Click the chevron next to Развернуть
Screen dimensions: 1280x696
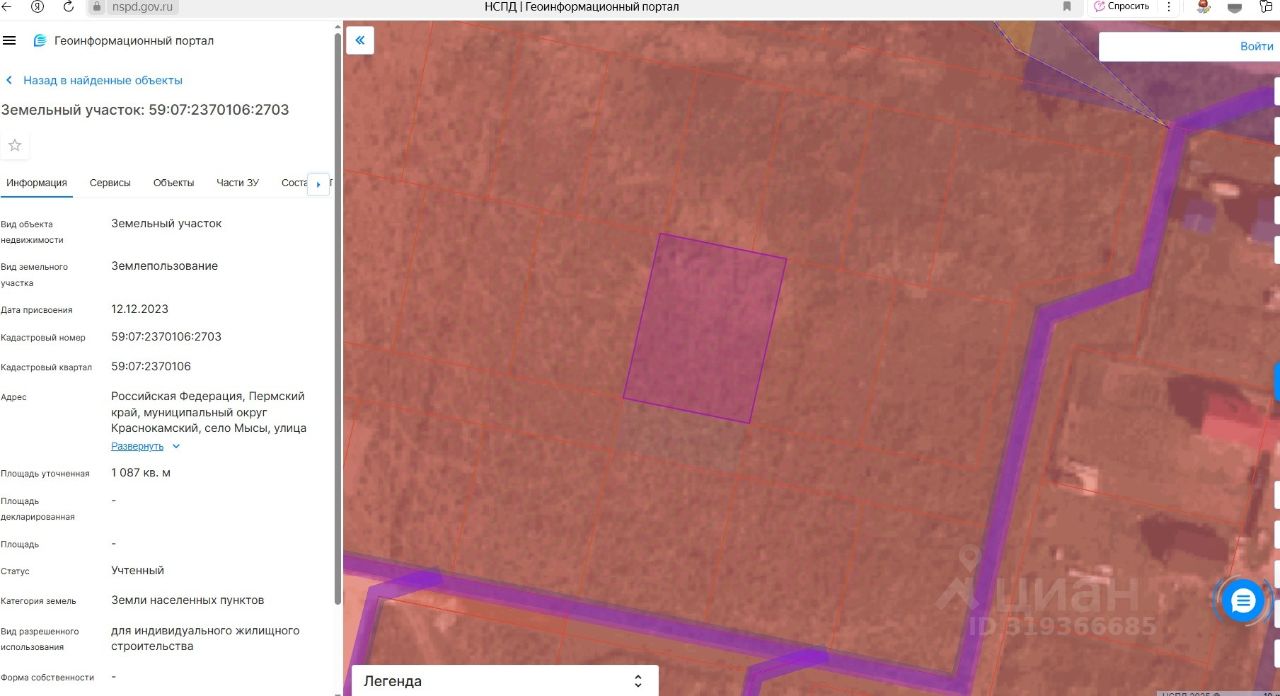(x=176, y=446)
